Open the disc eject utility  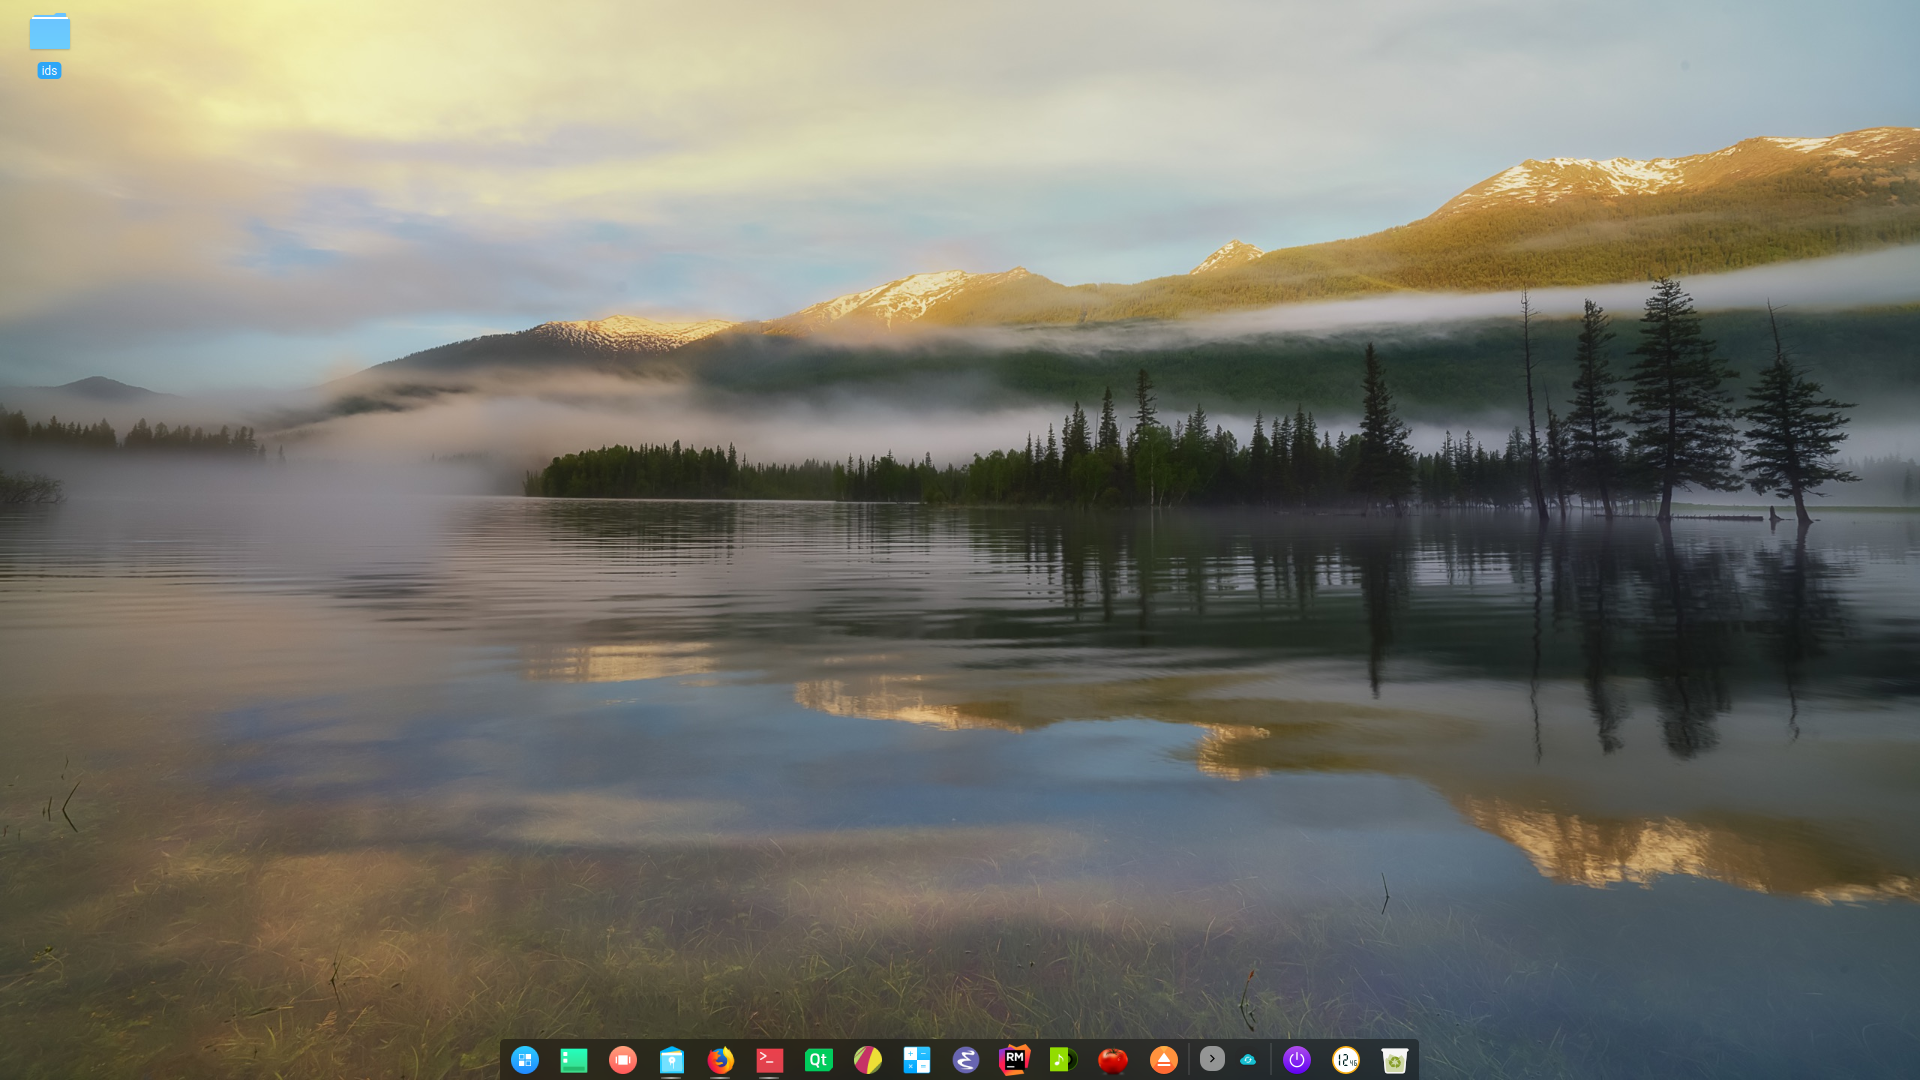click(x=1163, y=1060)
